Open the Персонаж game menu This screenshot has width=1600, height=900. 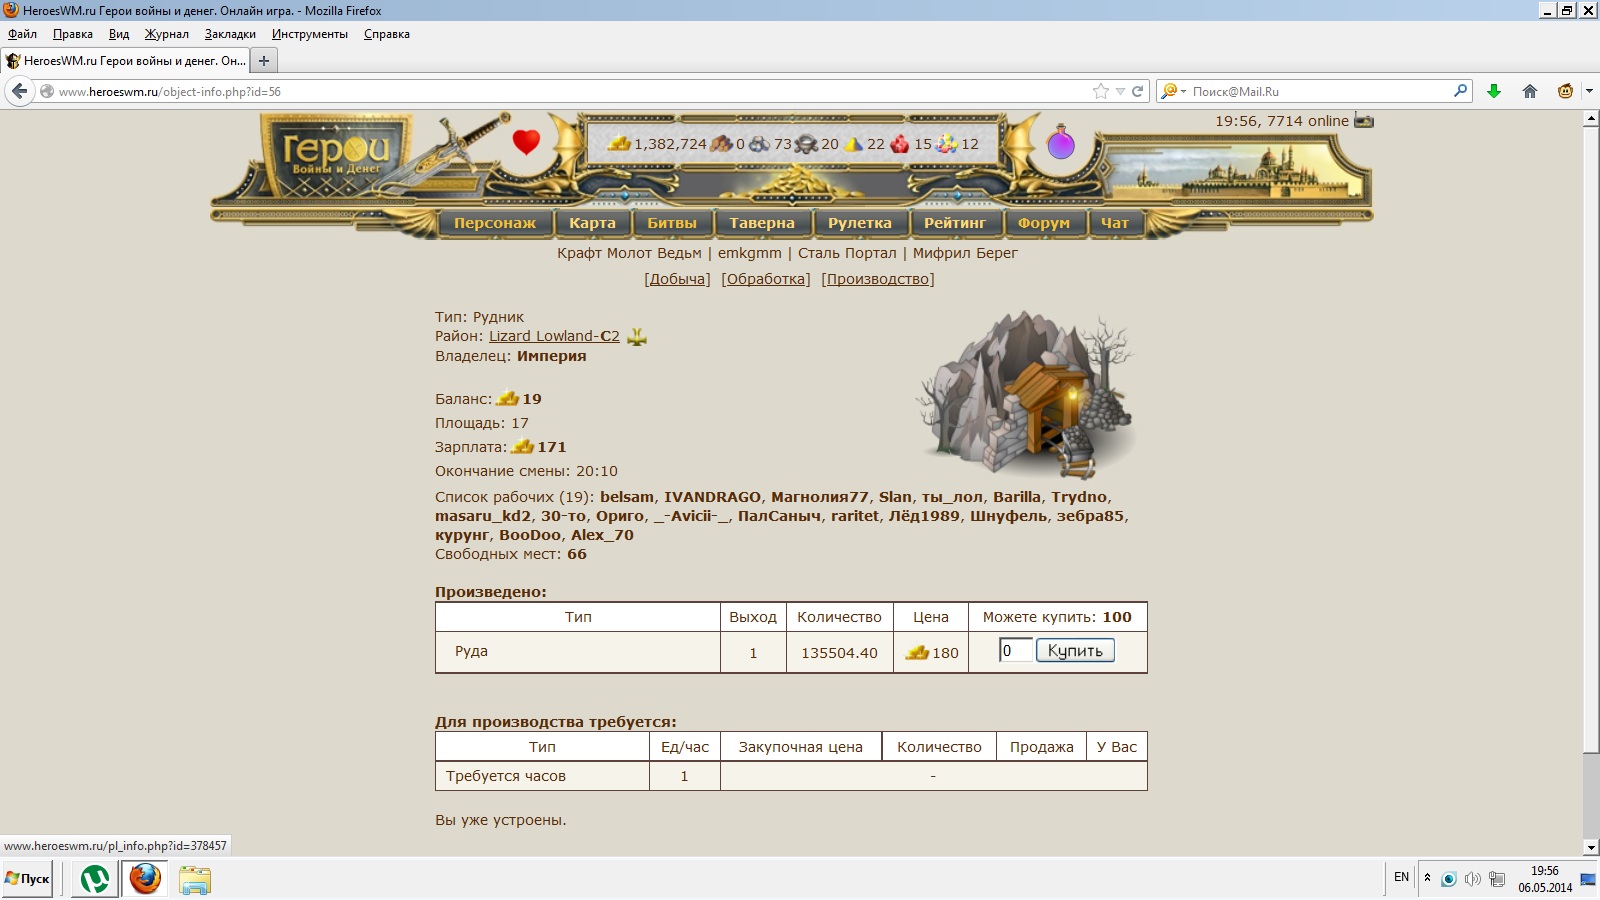coord(495,223)
